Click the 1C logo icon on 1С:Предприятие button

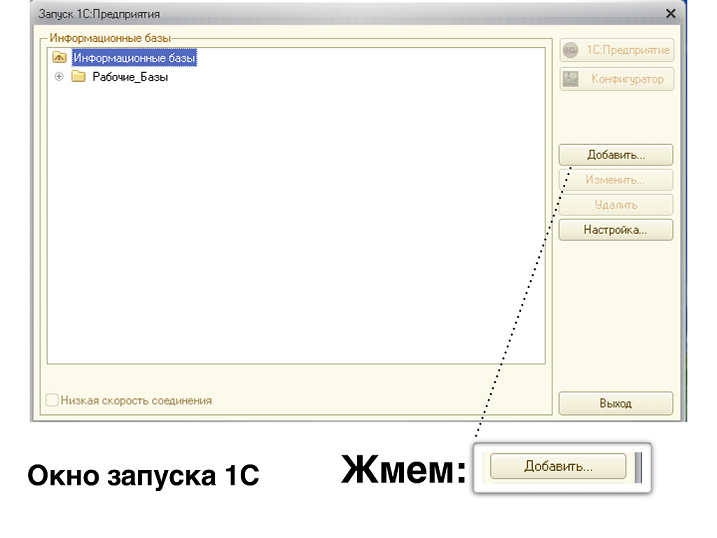point(570,50)
